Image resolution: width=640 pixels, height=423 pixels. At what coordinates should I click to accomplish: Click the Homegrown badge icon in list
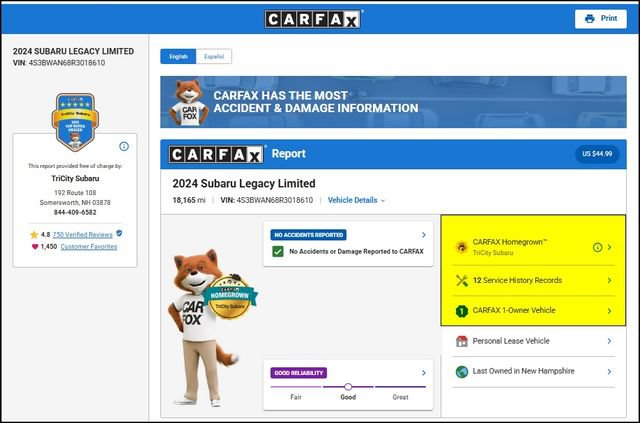point(462,247)
